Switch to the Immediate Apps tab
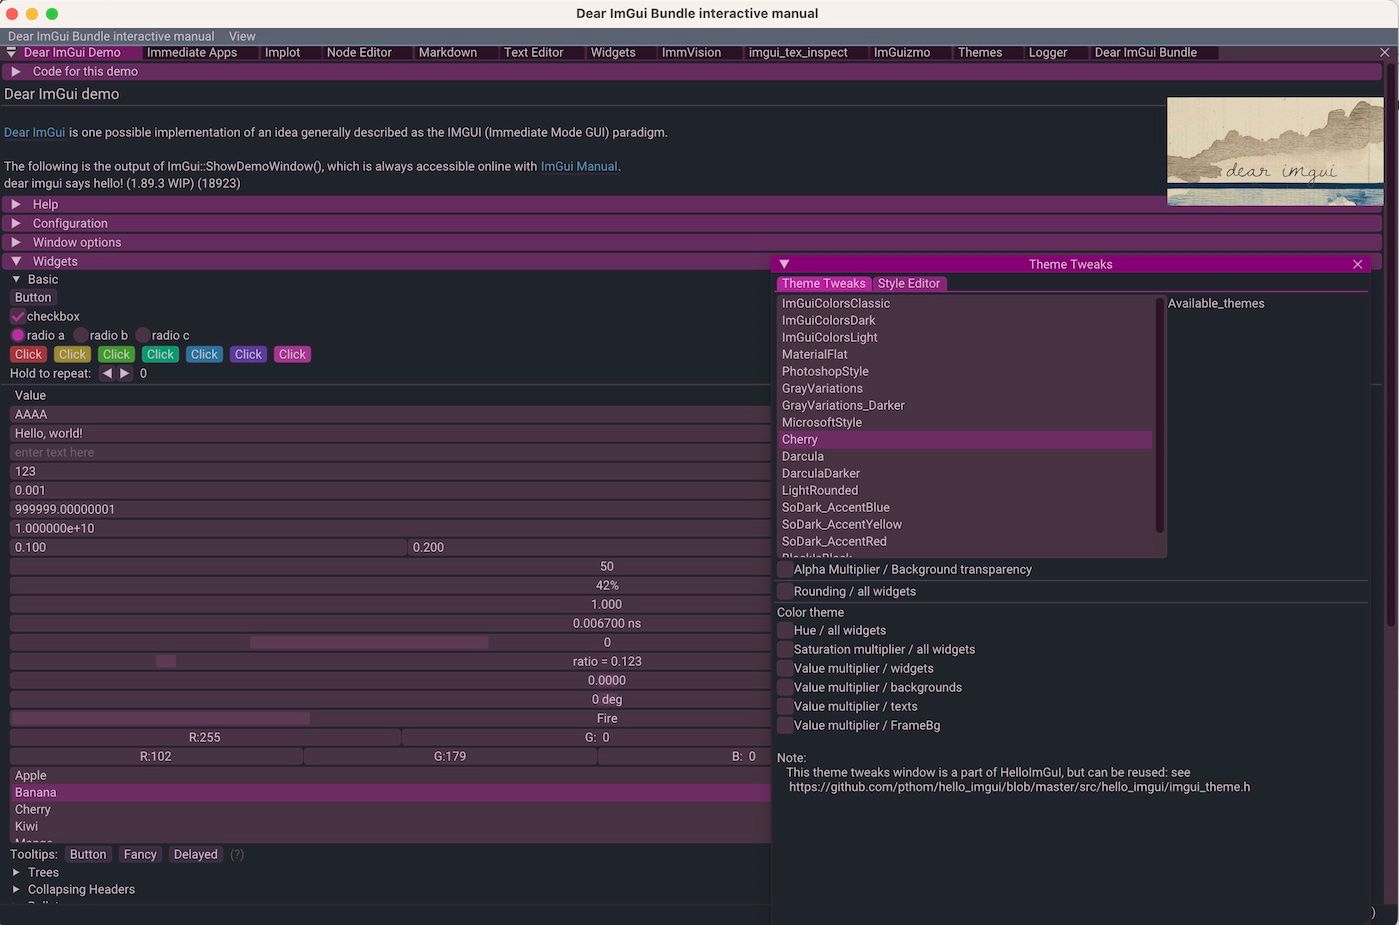 [192, 52]
